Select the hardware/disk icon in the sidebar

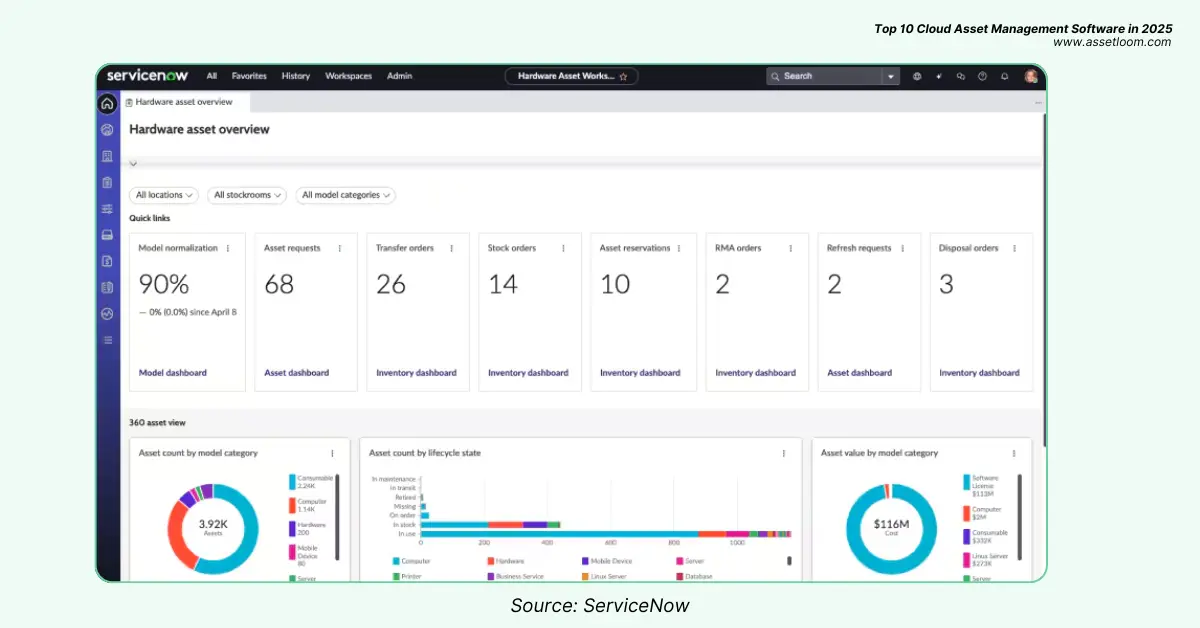[x=107, y=235]
